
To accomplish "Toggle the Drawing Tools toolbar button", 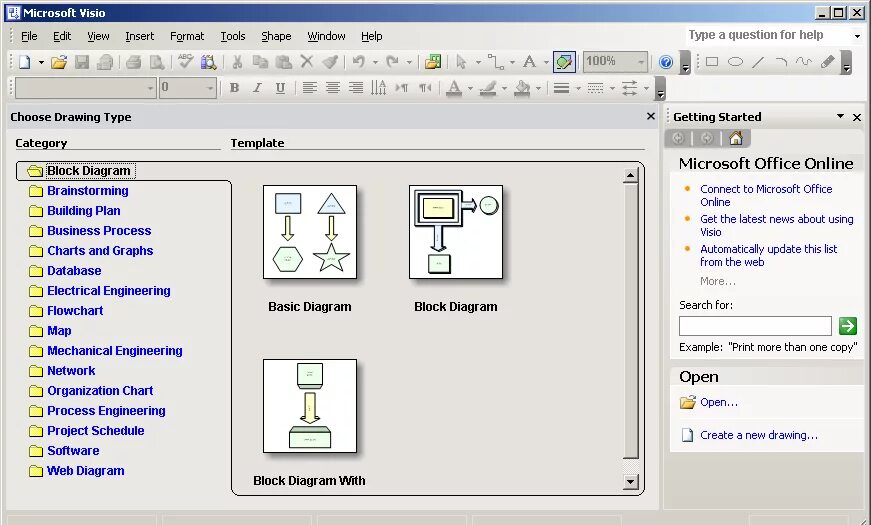I will point(564,62).
